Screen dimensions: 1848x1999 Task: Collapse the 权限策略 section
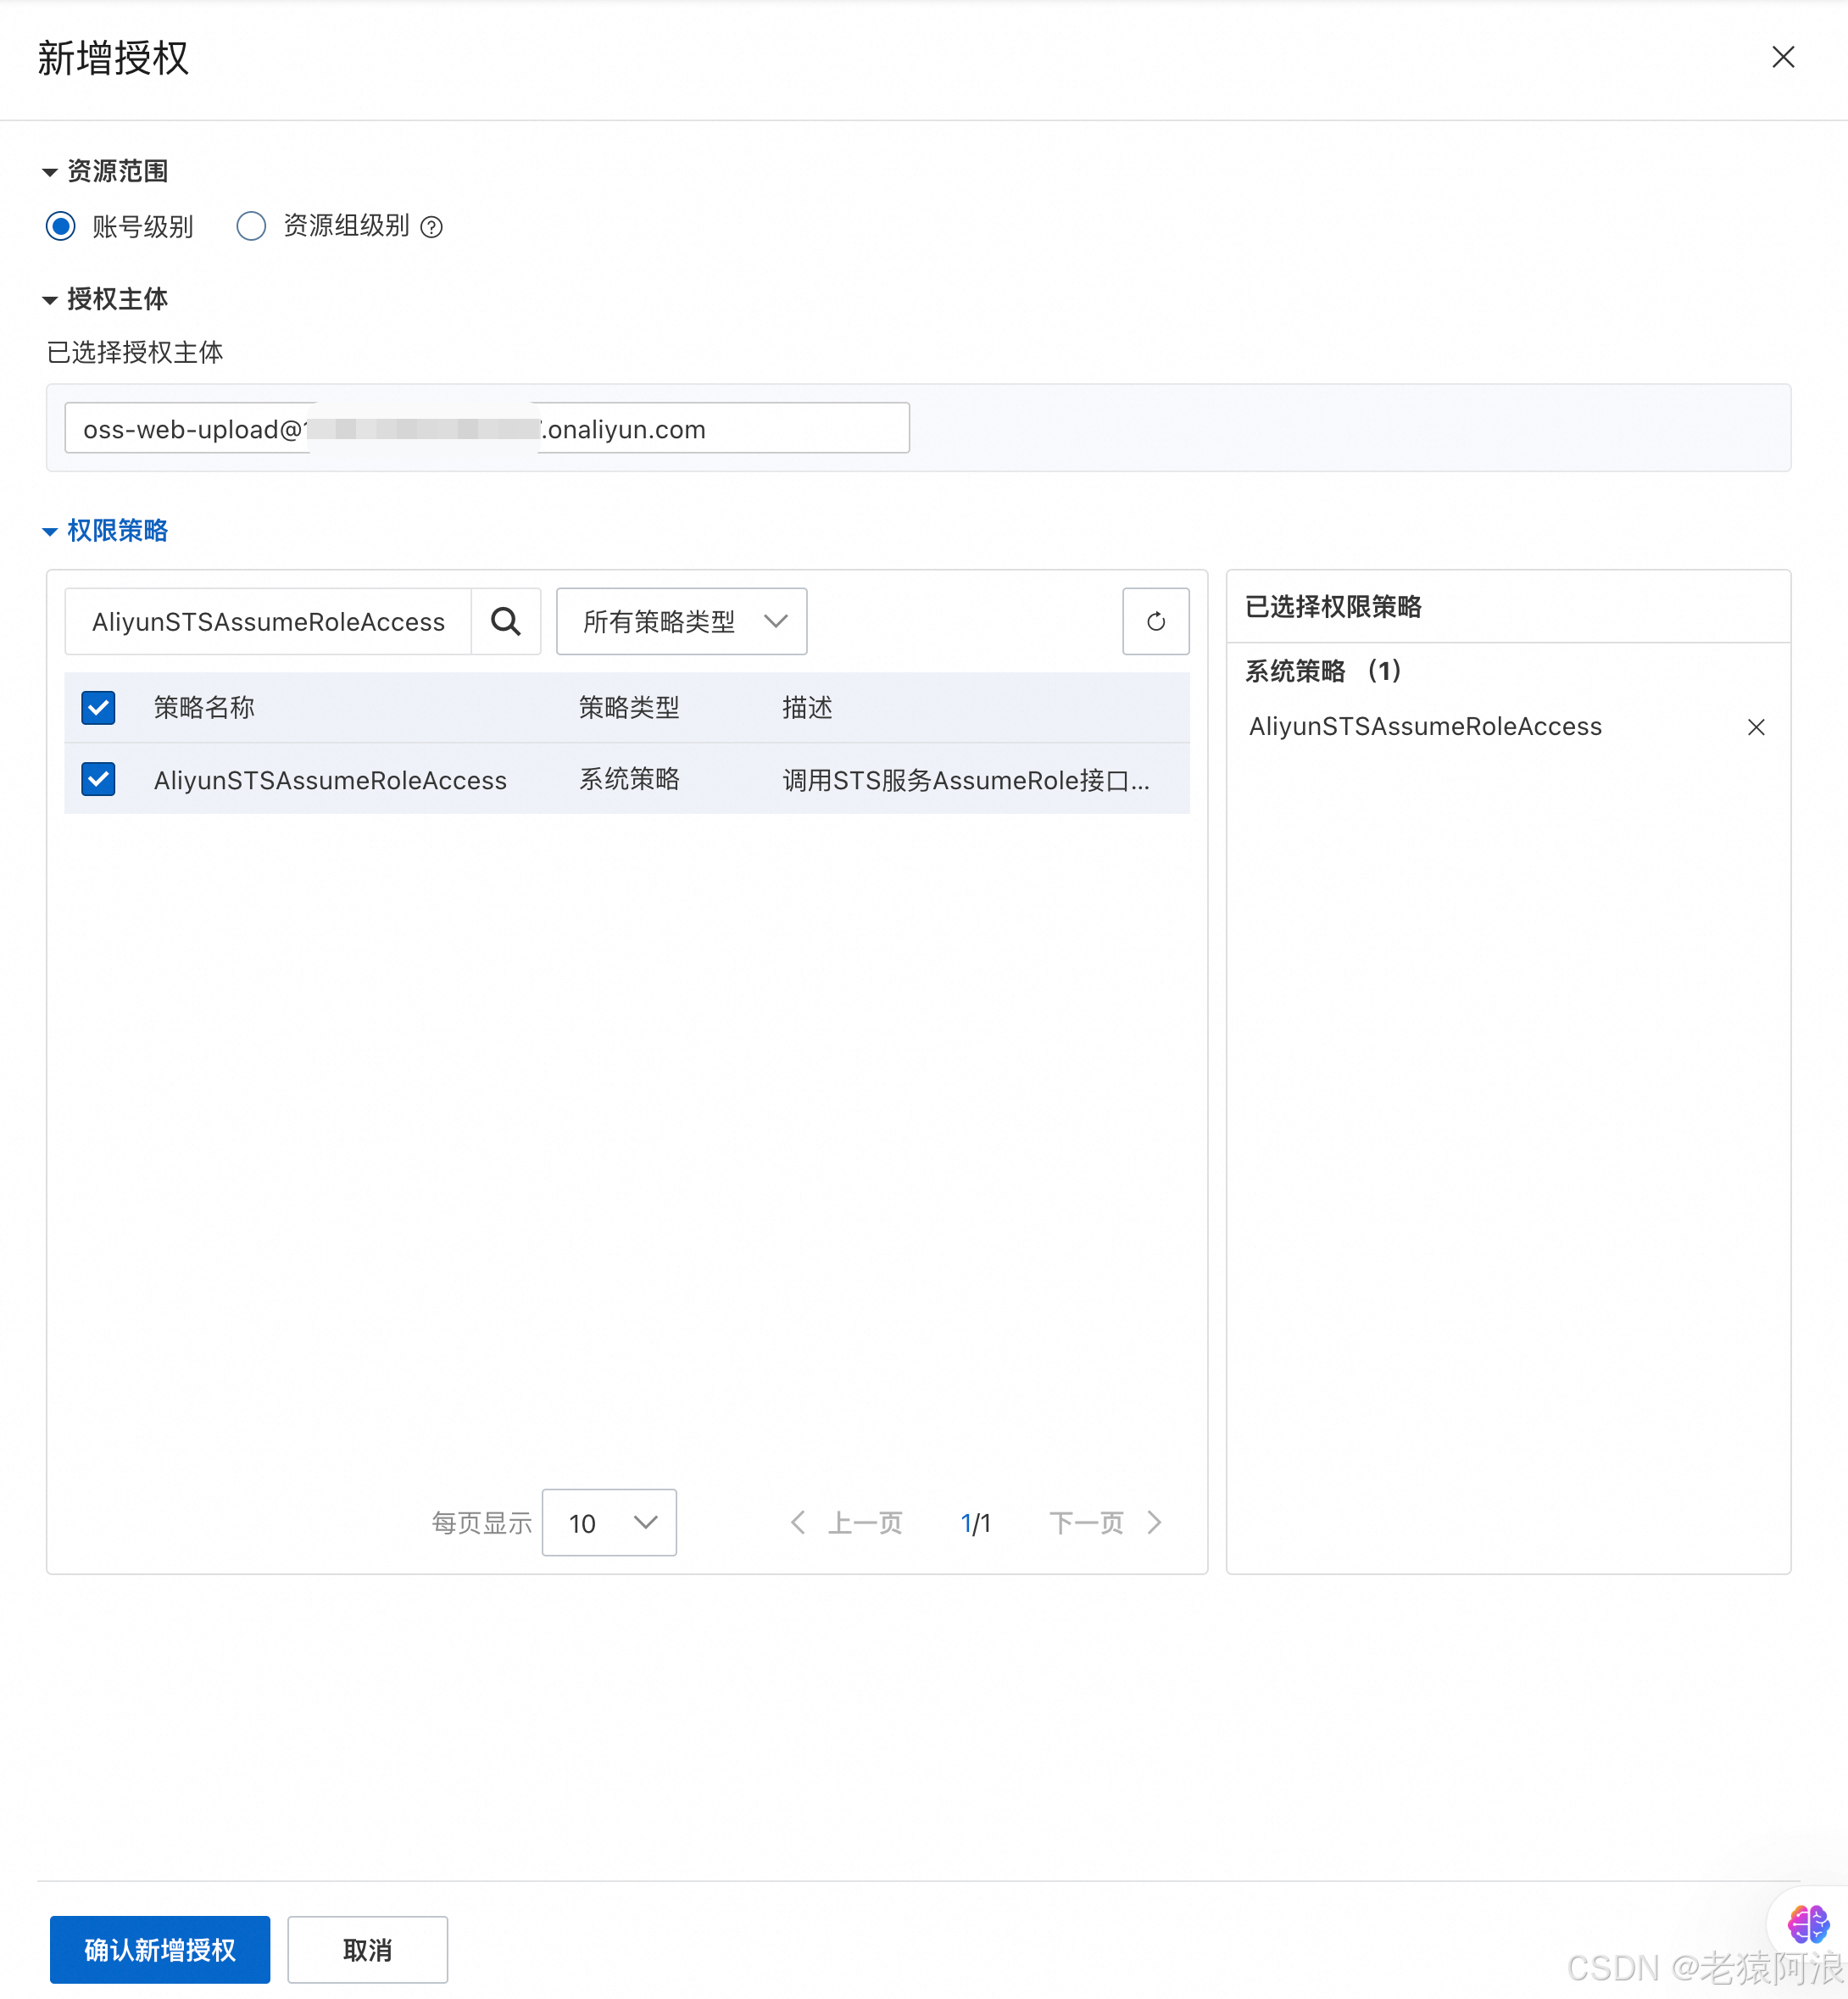point(50,531)
